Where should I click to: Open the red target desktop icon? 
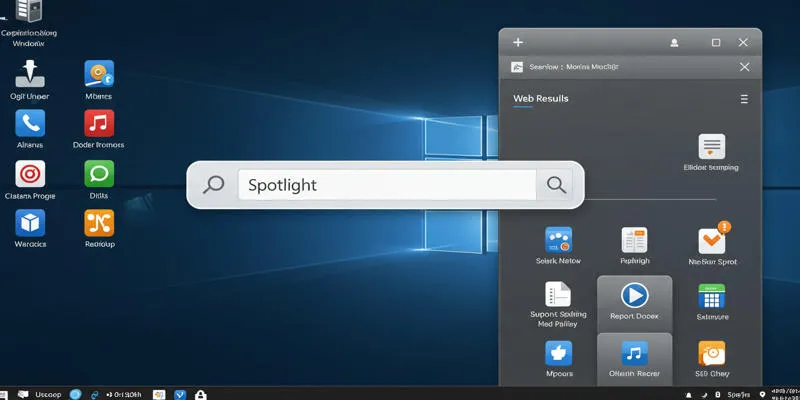coord(30,174)
